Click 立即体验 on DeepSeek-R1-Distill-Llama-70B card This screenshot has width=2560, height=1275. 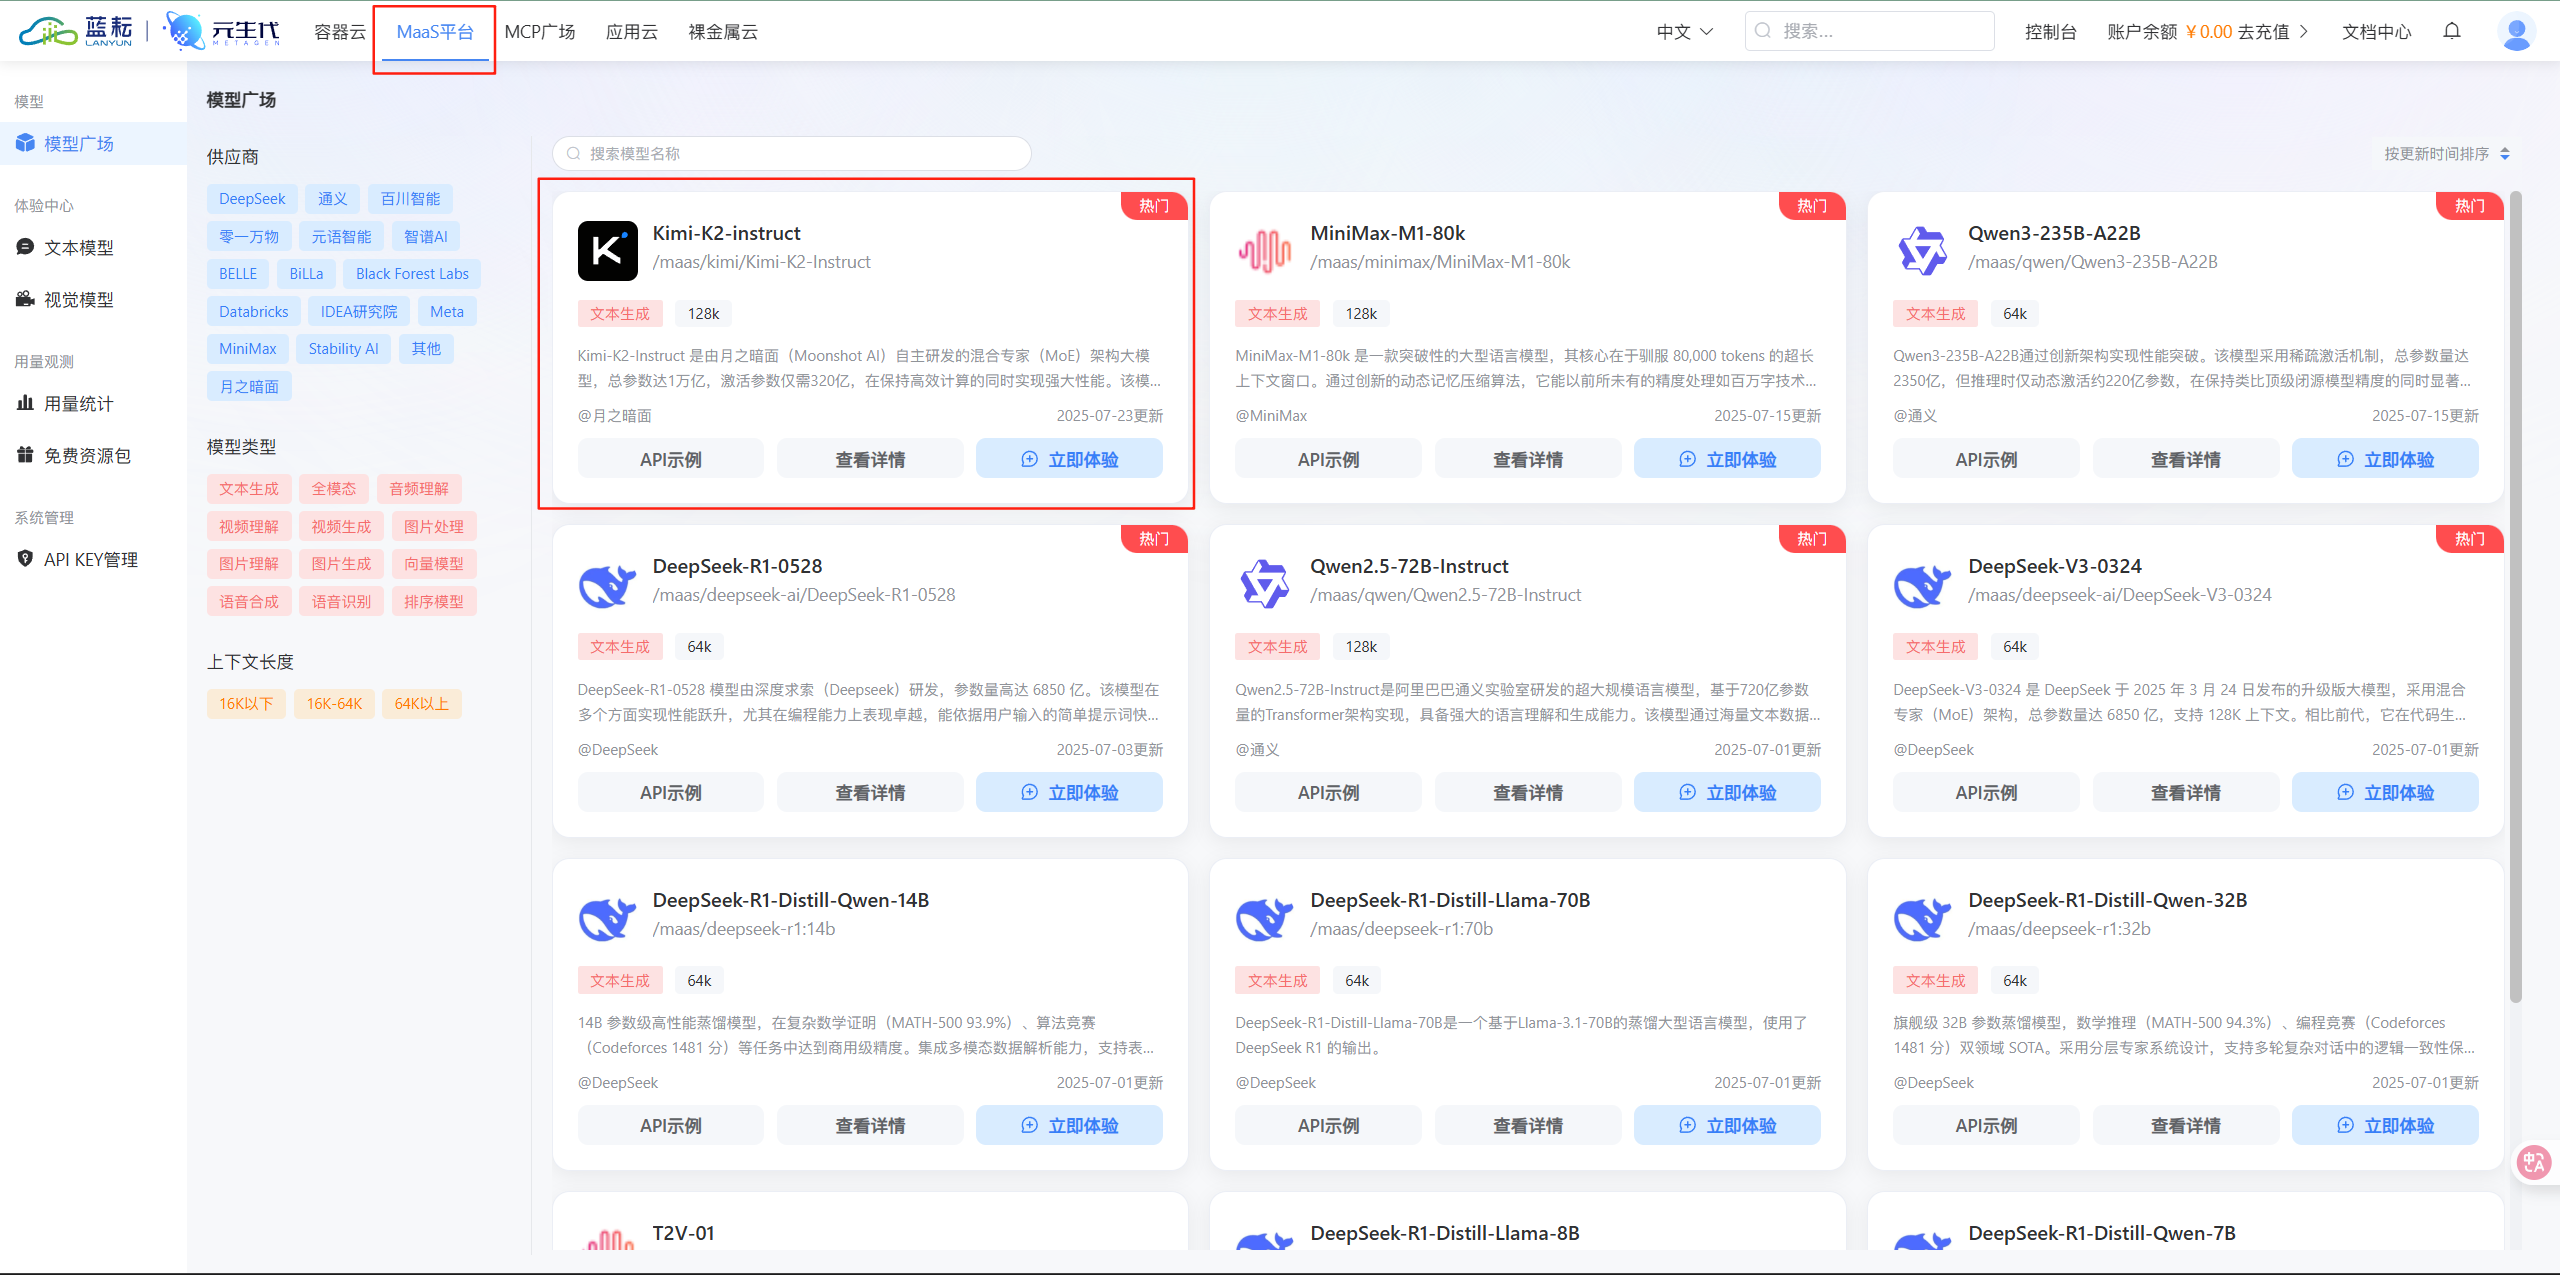point(1727,1125)
